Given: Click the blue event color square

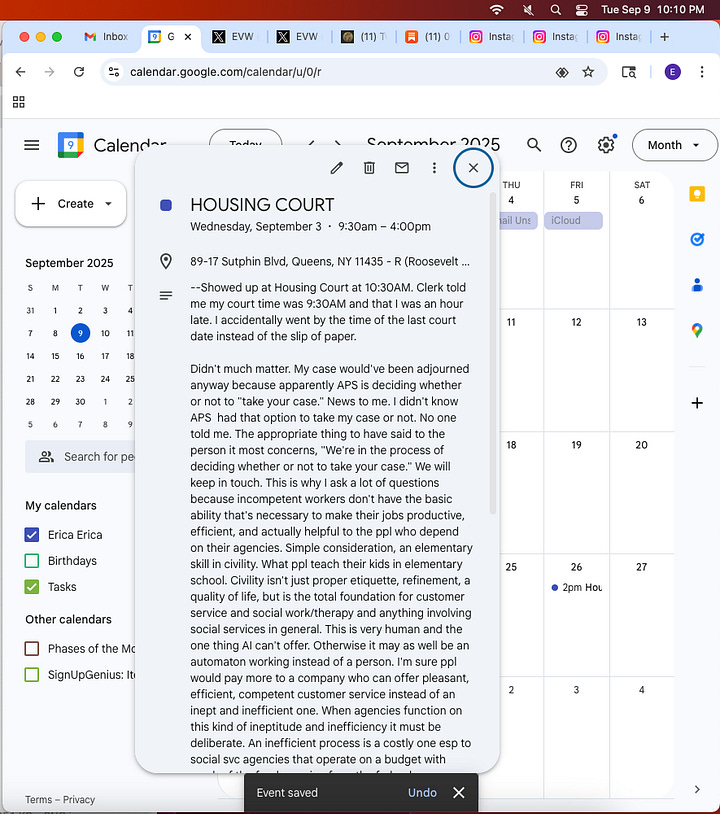Looking at the screenshot, I should pyautogui.click(x=166, y=205).
